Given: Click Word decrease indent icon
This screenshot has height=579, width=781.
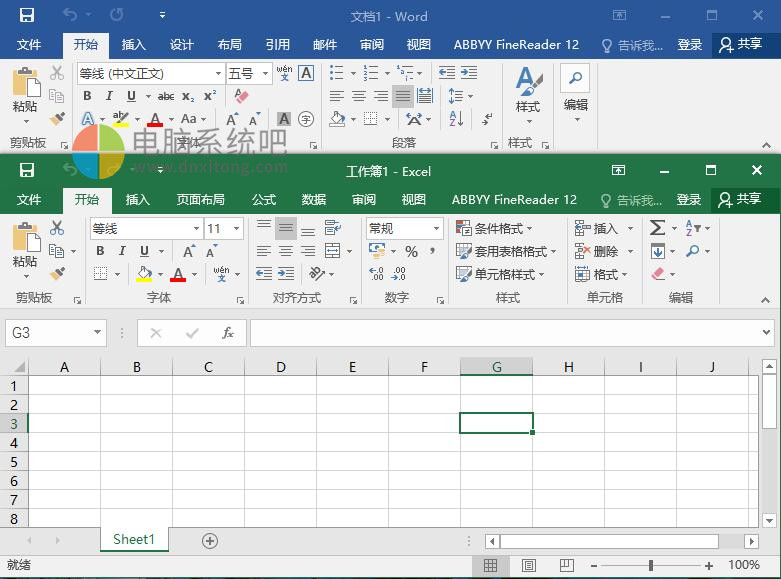Looking at the screenshot, I should point(447,73).
